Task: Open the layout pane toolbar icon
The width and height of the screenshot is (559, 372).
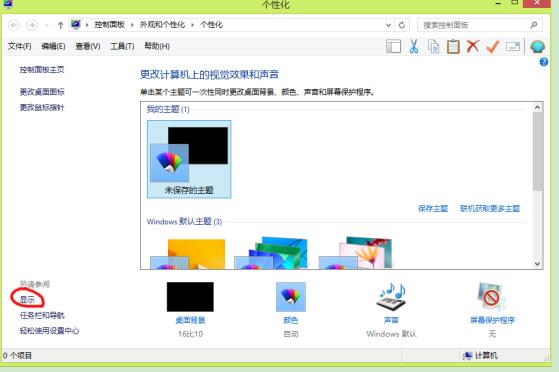Action: click(x=393, y=47)
